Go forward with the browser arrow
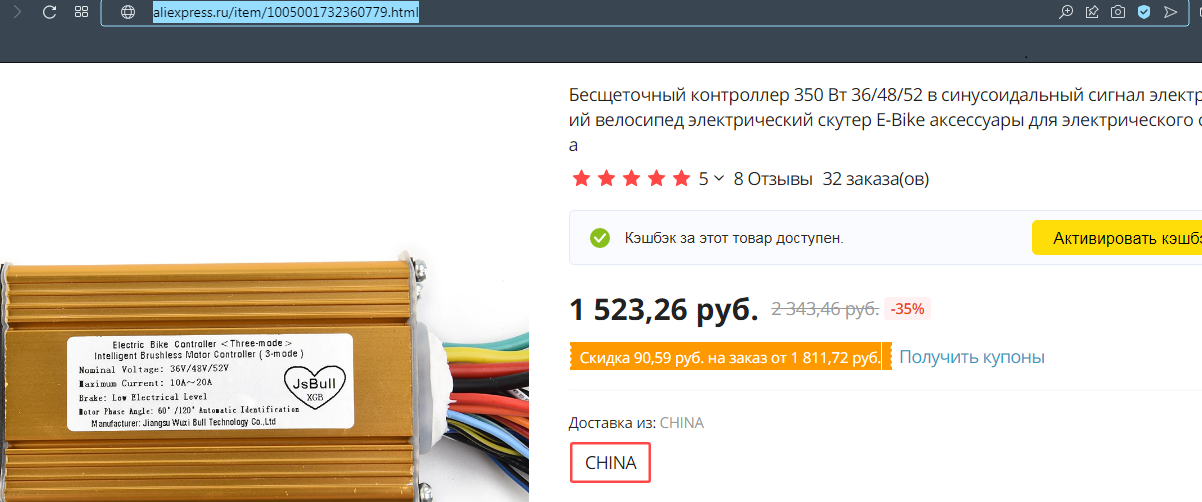Image resolution: width=1202 pixels, height=502 pixels. pos(16,12)
